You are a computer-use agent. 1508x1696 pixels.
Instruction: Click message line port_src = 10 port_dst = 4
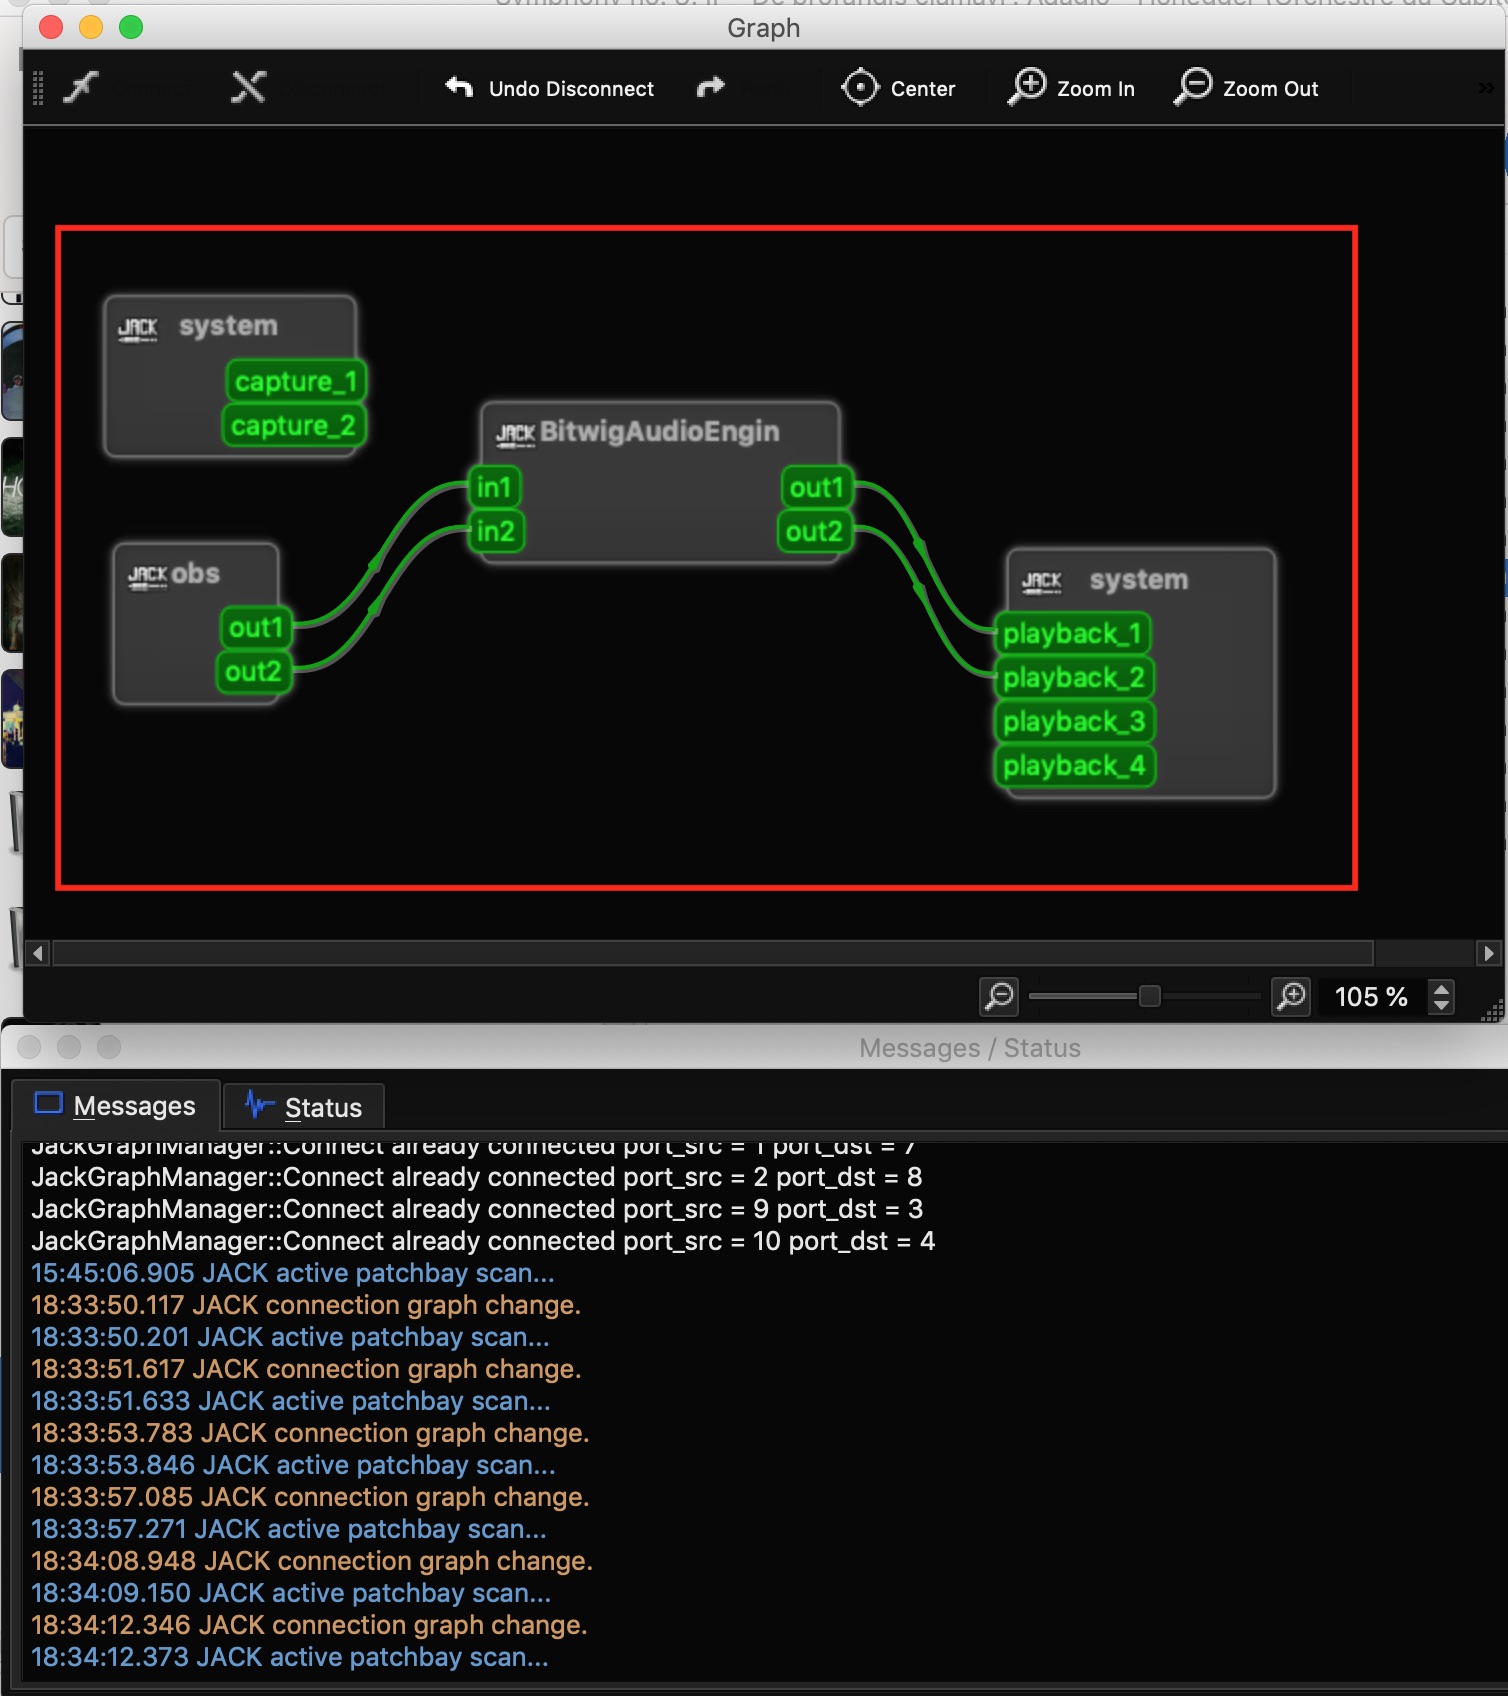482,1241
